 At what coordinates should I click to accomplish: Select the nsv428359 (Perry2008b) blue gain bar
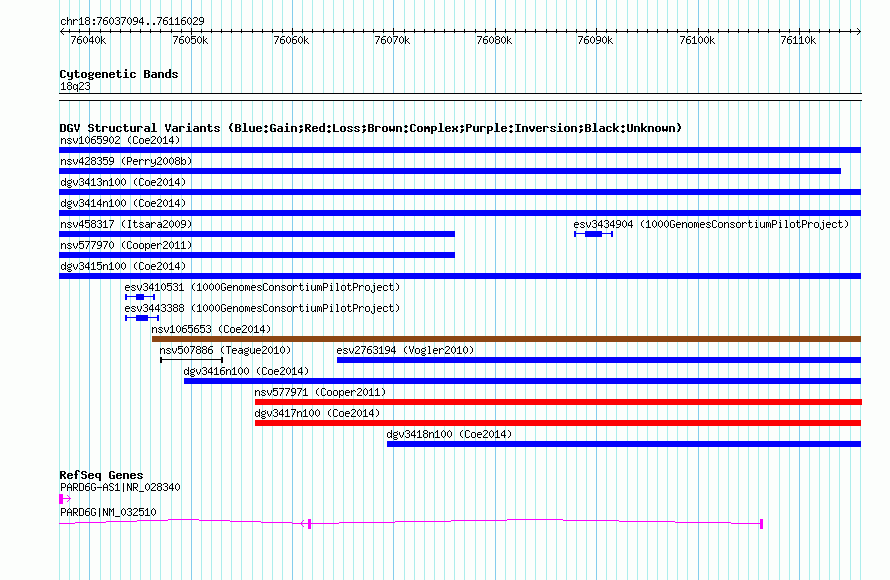click(x=450, y=171)
